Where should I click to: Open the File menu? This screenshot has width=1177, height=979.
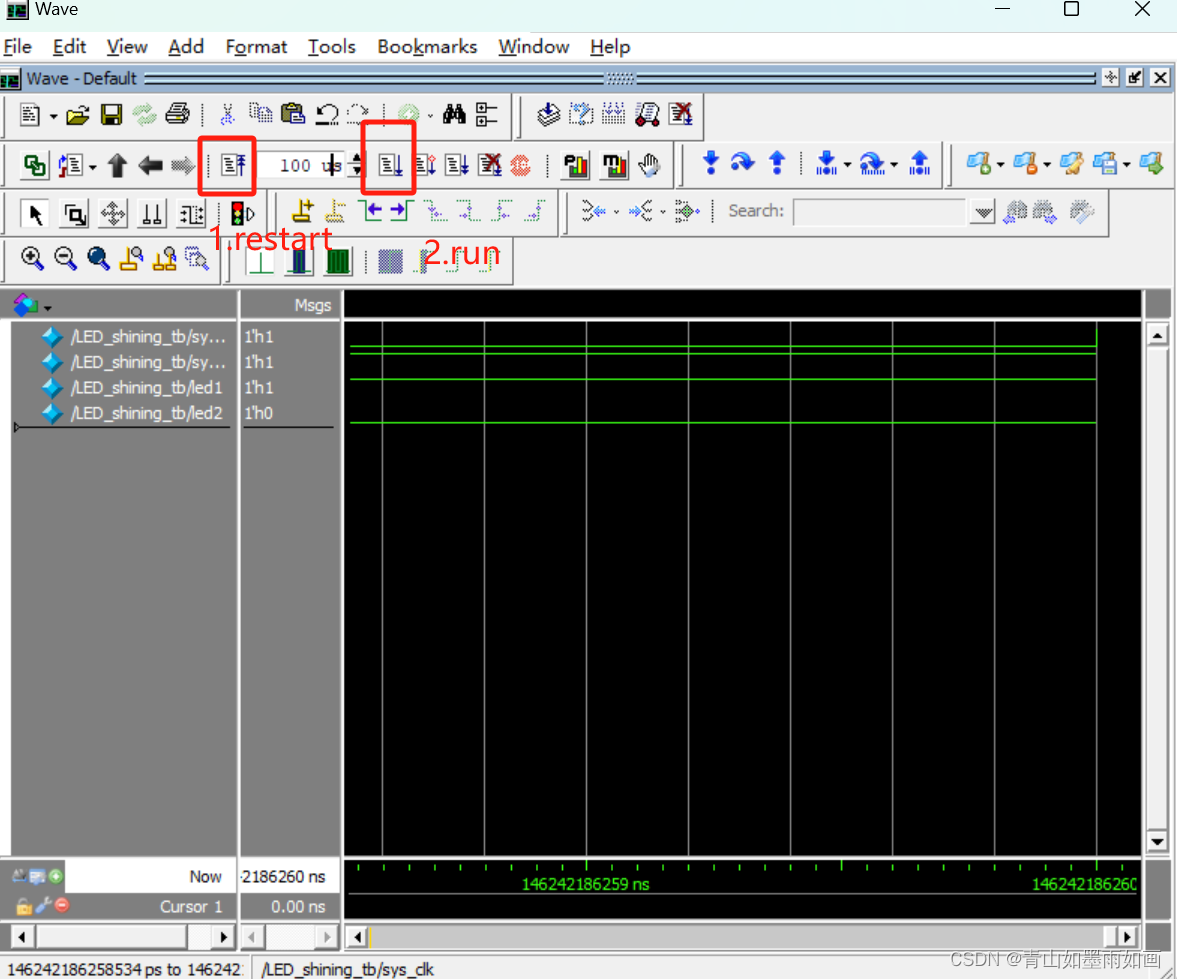click(17, 46)
